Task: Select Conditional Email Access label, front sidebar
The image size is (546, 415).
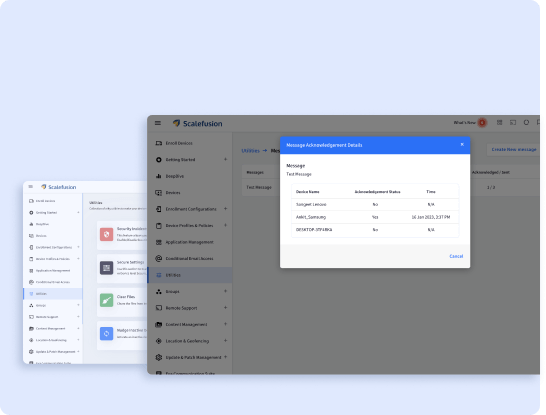Action: pos(189,258)
